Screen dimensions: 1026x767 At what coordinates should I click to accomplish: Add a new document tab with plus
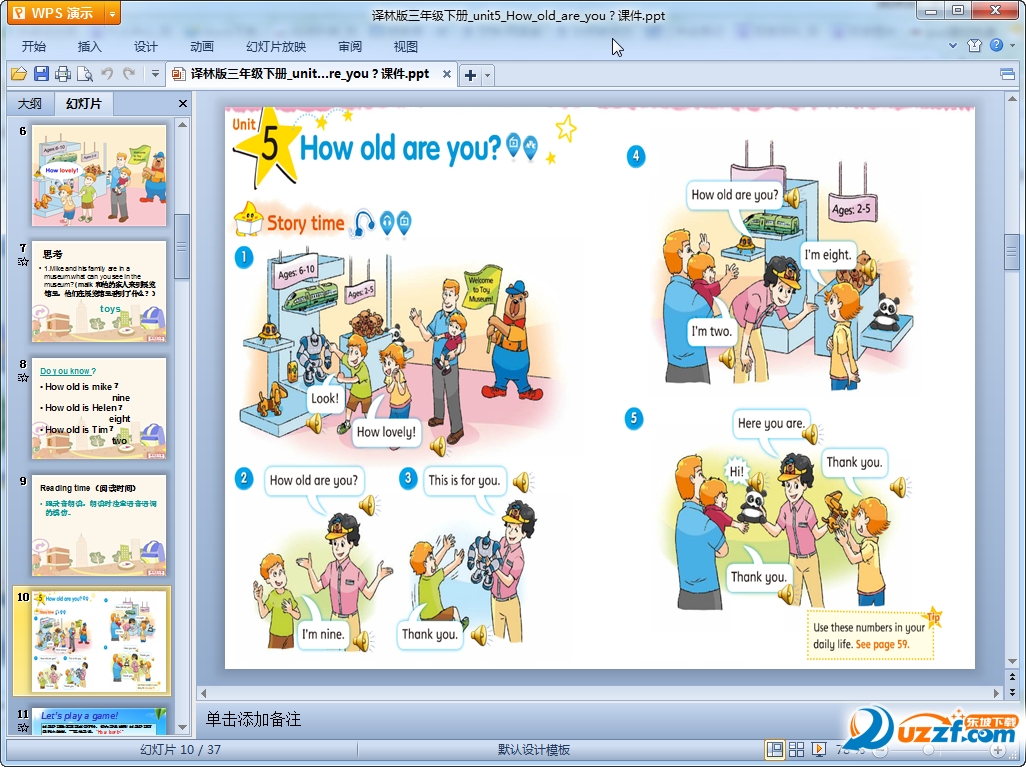(470, 75)
